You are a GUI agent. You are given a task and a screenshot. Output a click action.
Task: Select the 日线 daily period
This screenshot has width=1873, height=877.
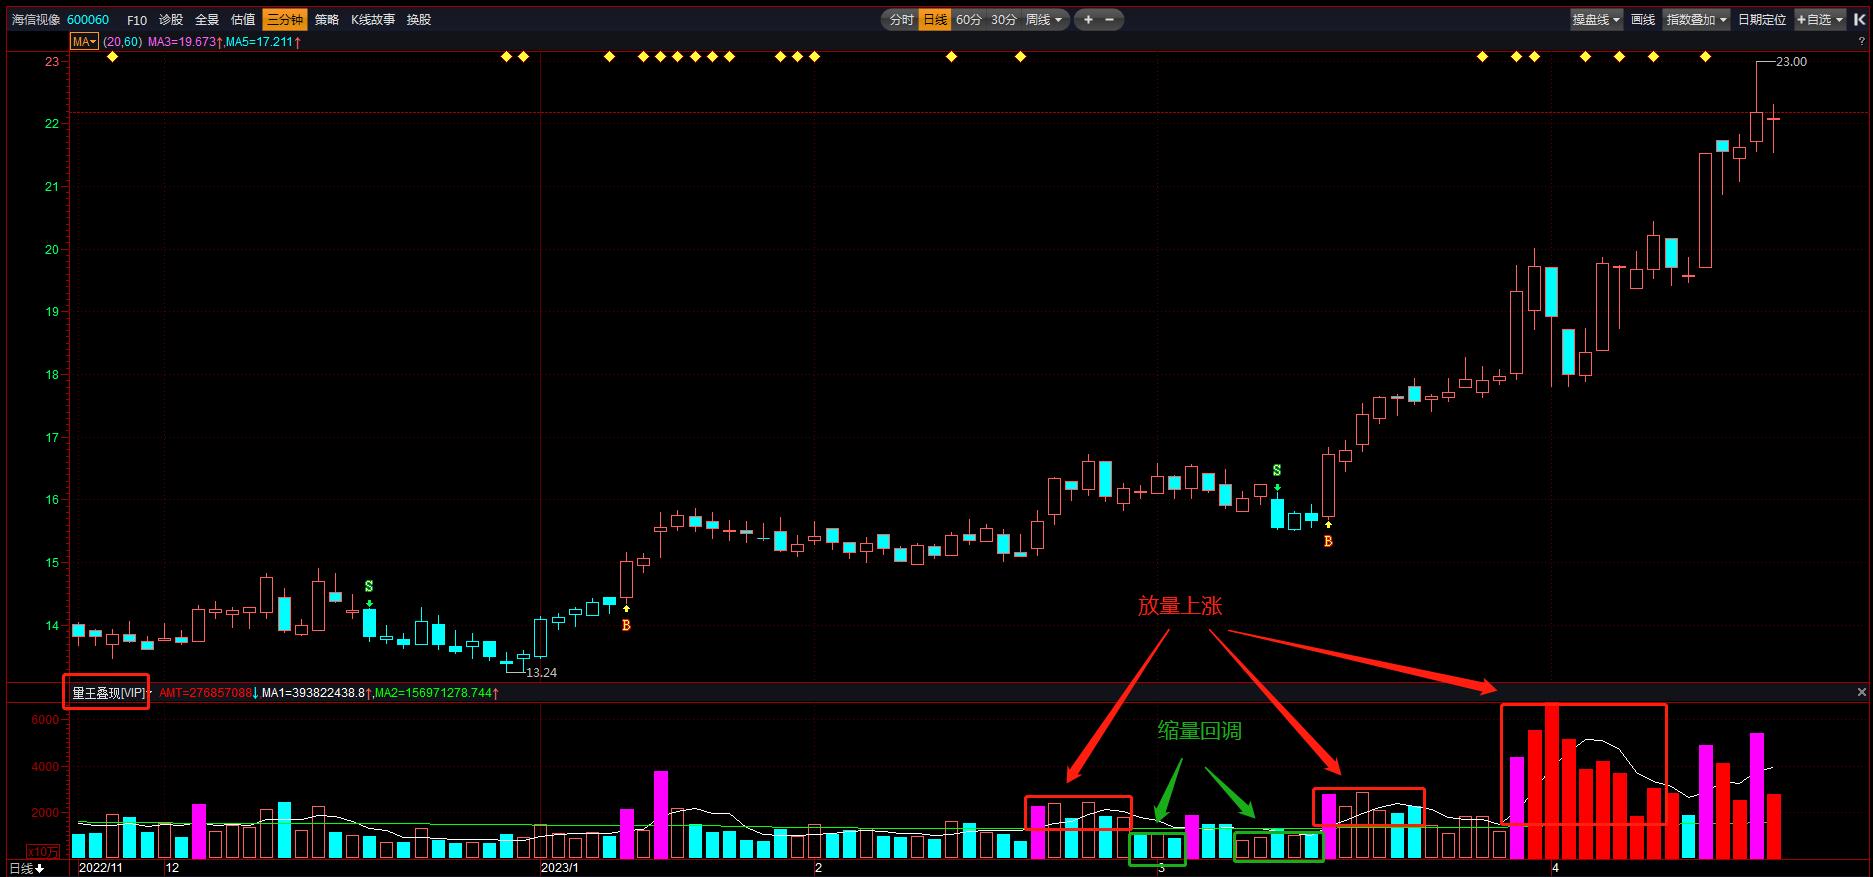[x=935, y=20]
